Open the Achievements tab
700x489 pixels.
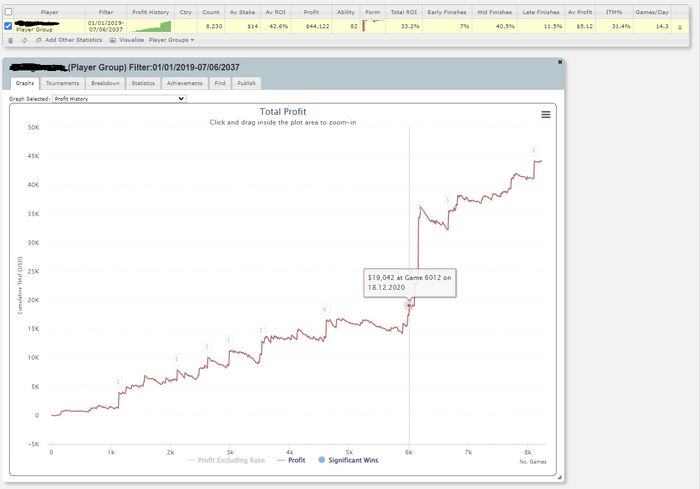click(185, 83)
